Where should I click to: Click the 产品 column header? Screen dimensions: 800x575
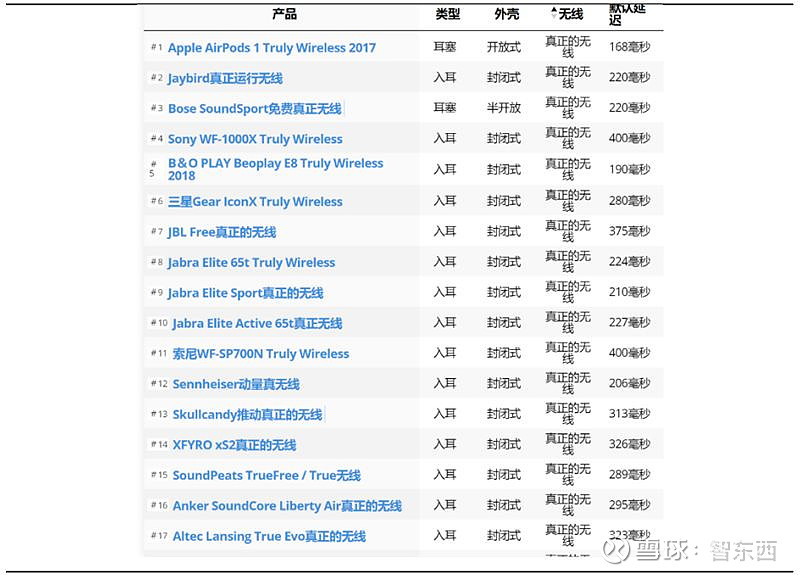point(284,13)
